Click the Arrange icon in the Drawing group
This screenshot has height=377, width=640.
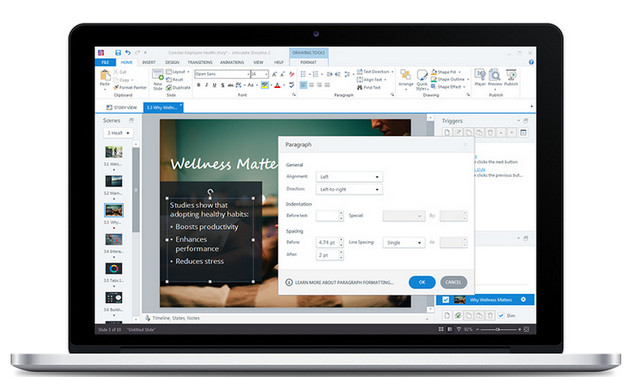[x=406, y=78]
